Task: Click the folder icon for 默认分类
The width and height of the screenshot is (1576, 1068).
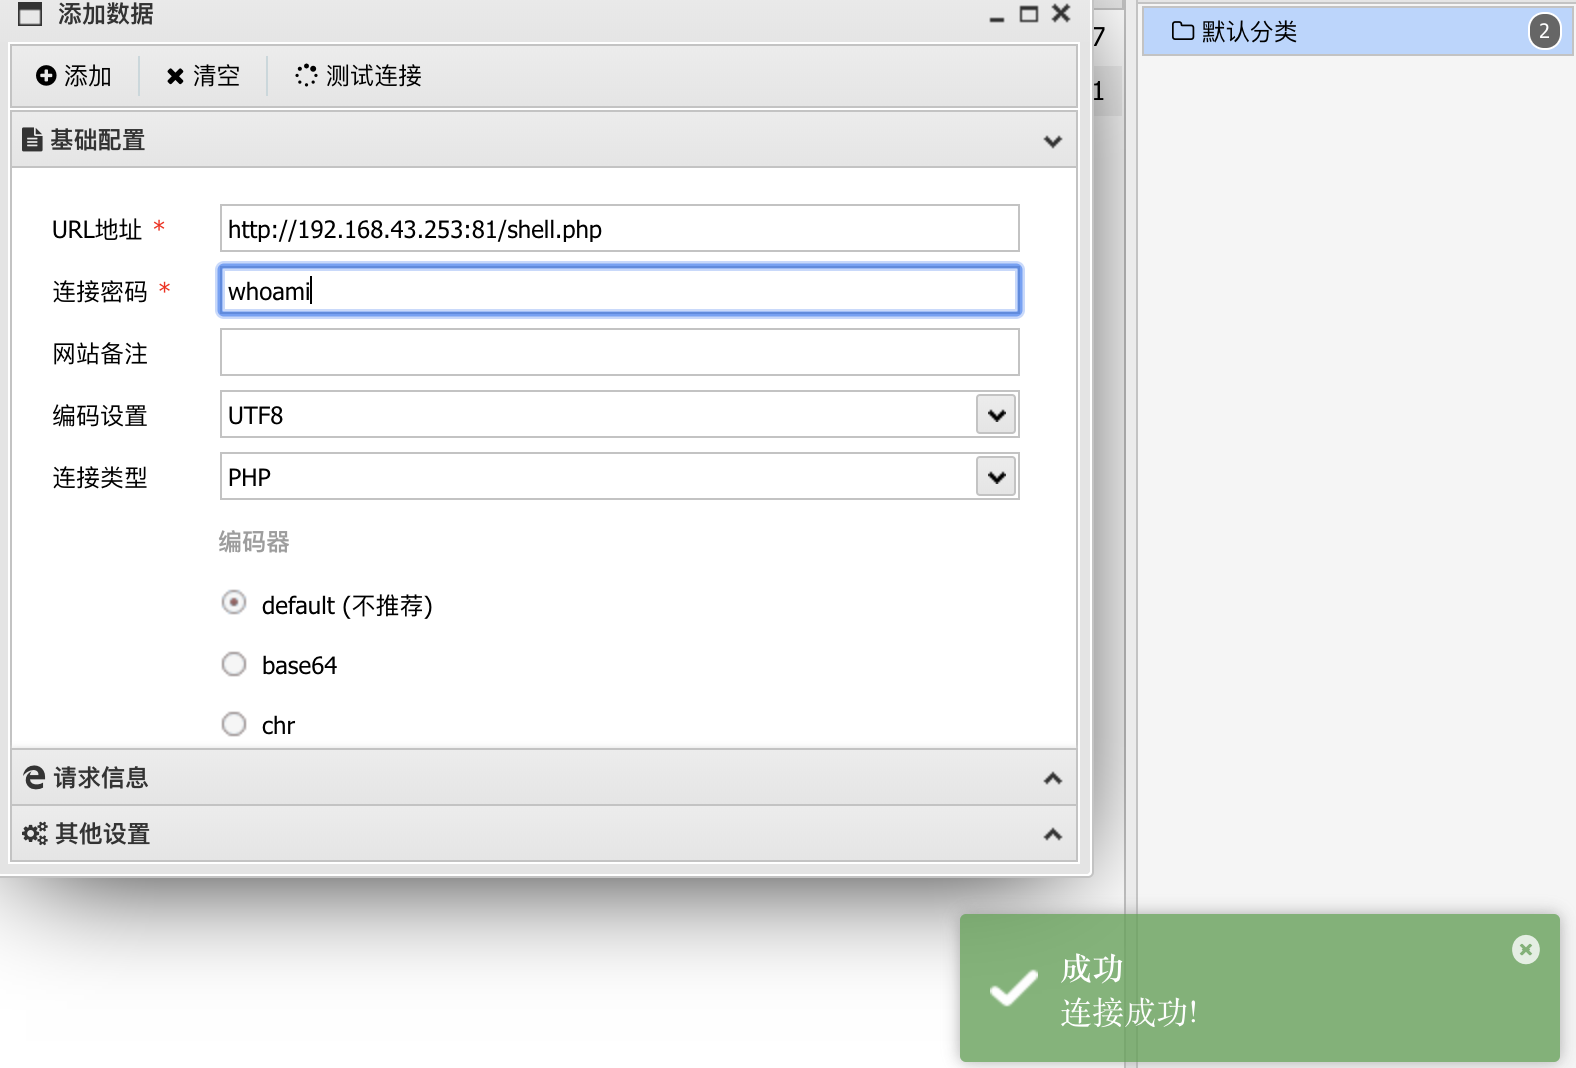Action: (x=1182, y=31)
